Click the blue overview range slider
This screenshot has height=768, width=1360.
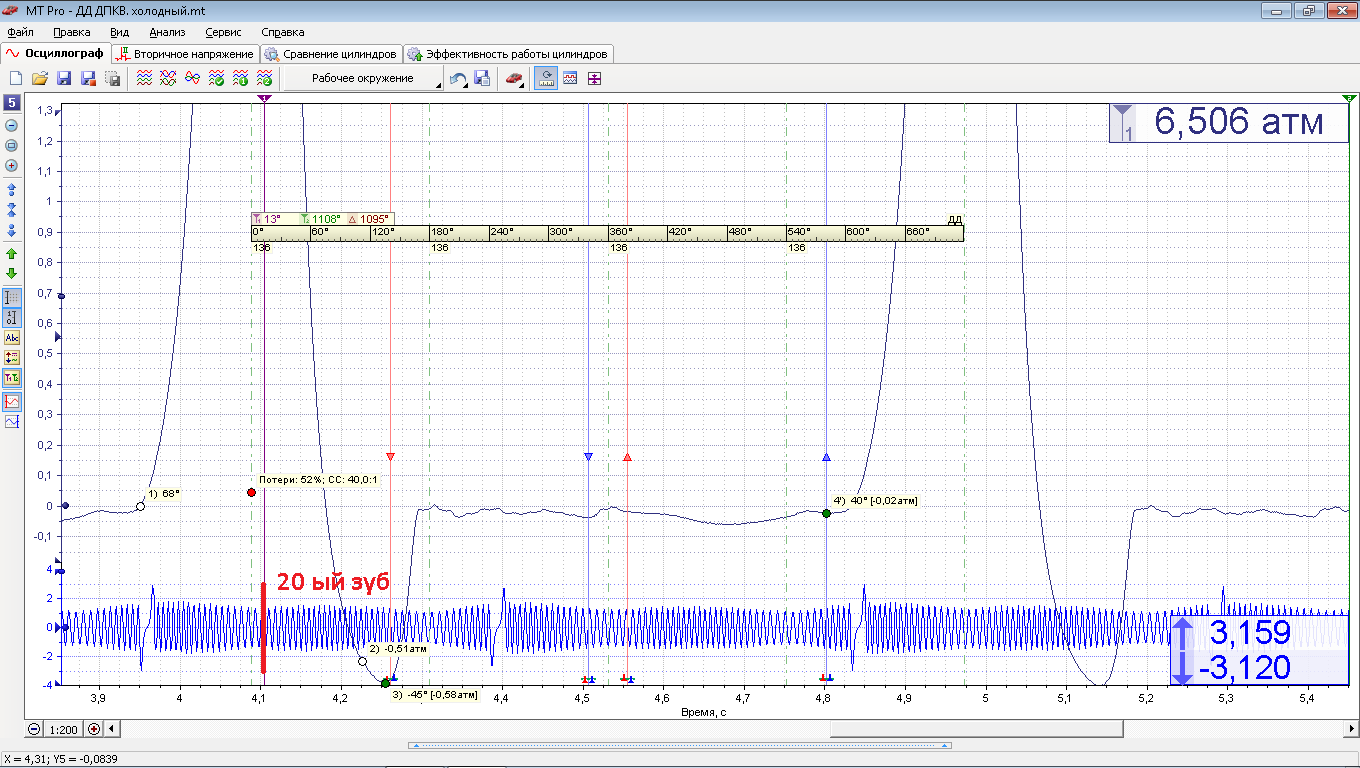[x=679, y=745]
